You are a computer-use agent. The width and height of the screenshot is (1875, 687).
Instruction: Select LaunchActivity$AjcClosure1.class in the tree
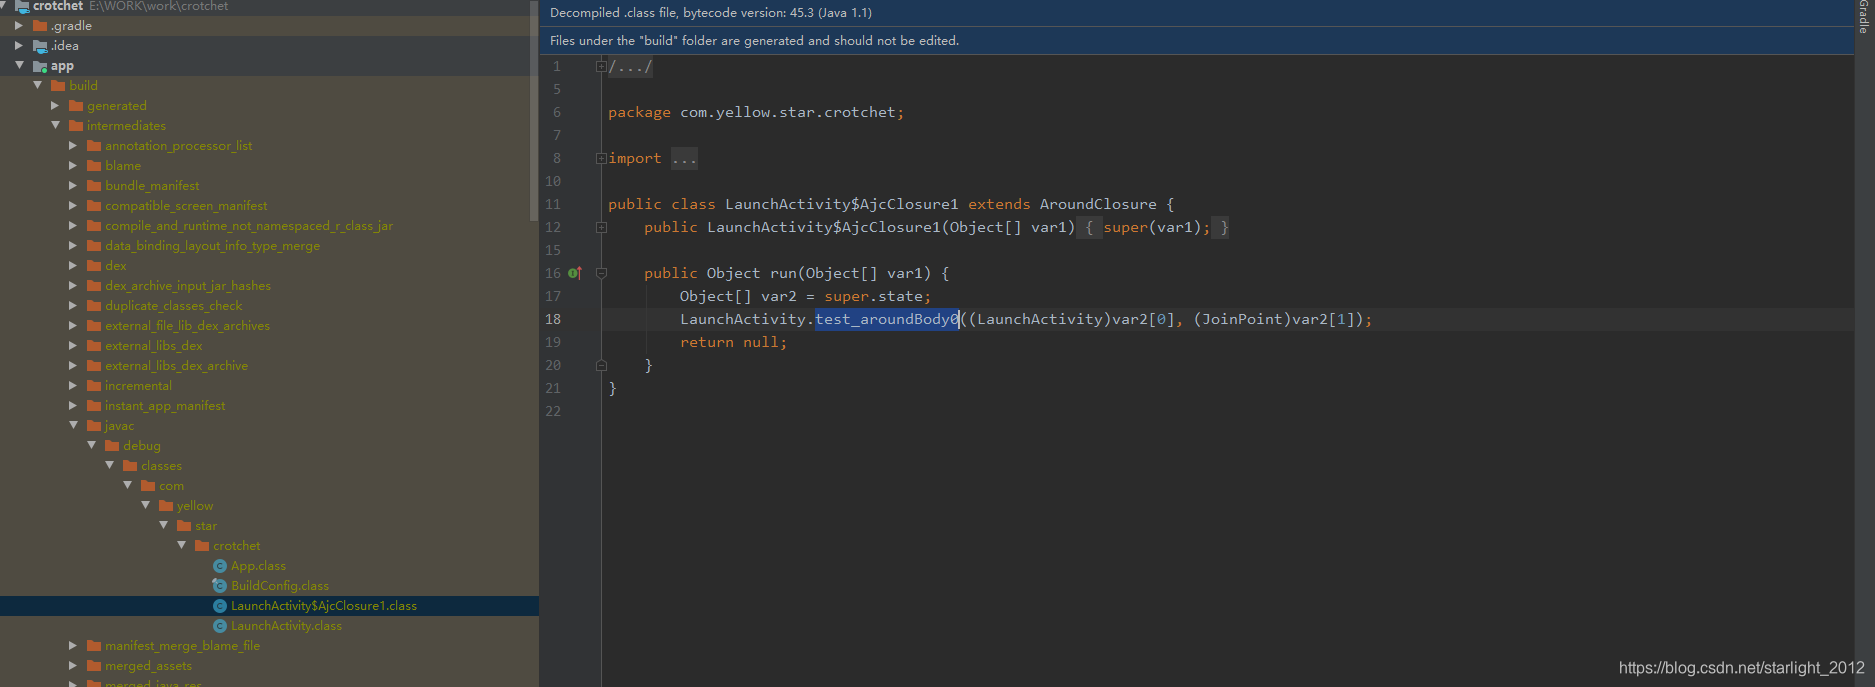tap(323, 606)
